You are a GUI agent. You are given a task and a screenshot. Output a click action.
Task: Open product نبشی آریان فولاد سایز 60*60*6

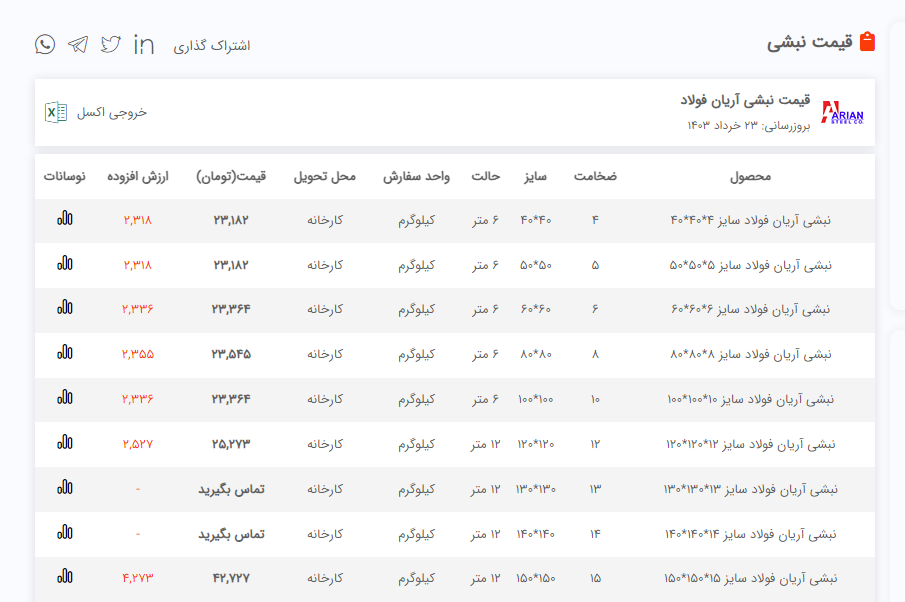tap(750, 309)
